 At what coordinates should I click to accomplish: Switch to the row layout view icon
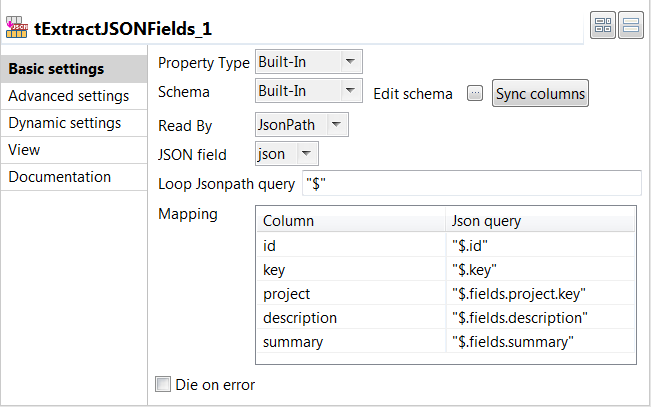[x=630, y=27]
